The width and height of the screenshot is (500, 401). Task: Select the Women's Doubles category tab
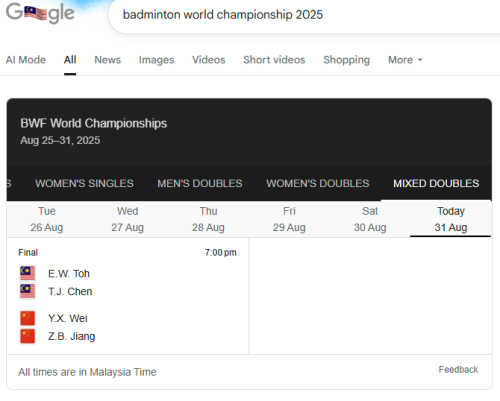tap(318, 183)
